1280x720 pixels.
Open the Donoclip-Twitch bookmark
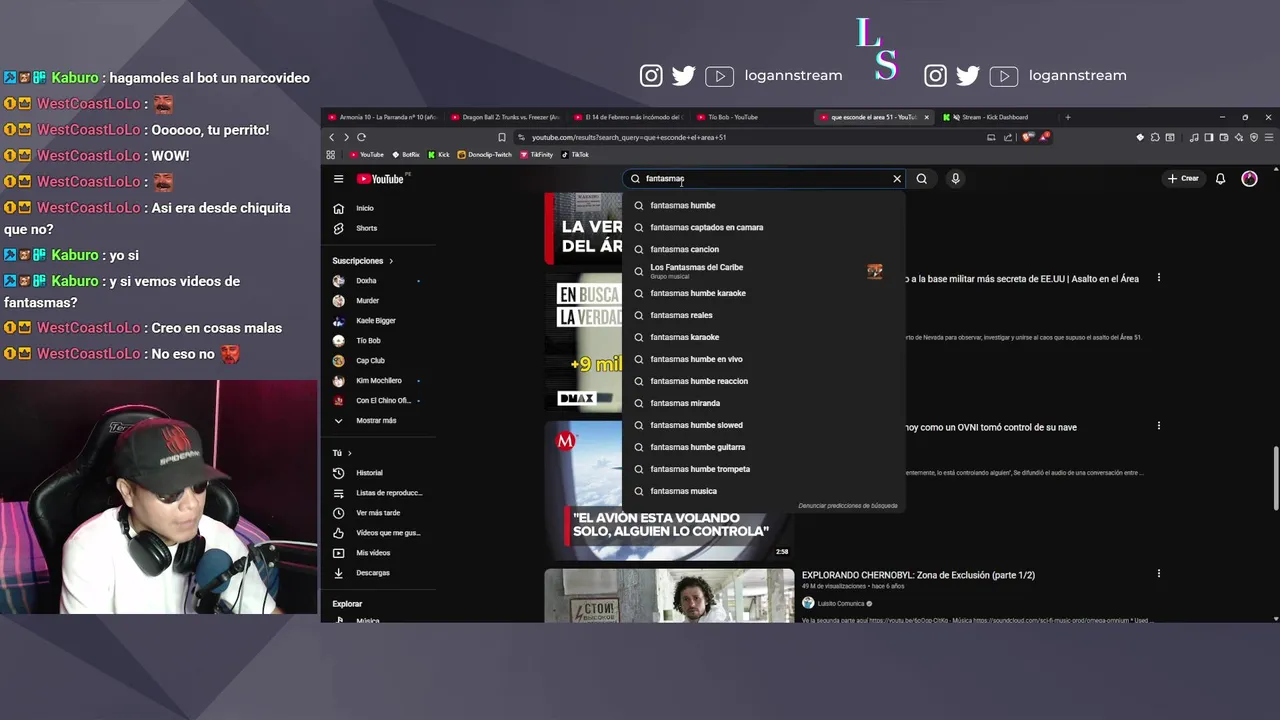[484, 155]
